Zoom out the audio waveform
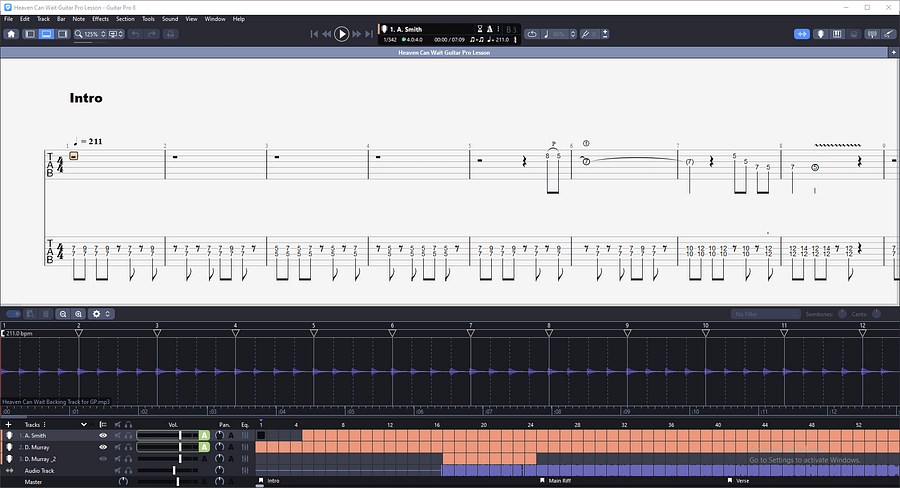The width and height of the screenshot is (900, 488). (63, 314)
